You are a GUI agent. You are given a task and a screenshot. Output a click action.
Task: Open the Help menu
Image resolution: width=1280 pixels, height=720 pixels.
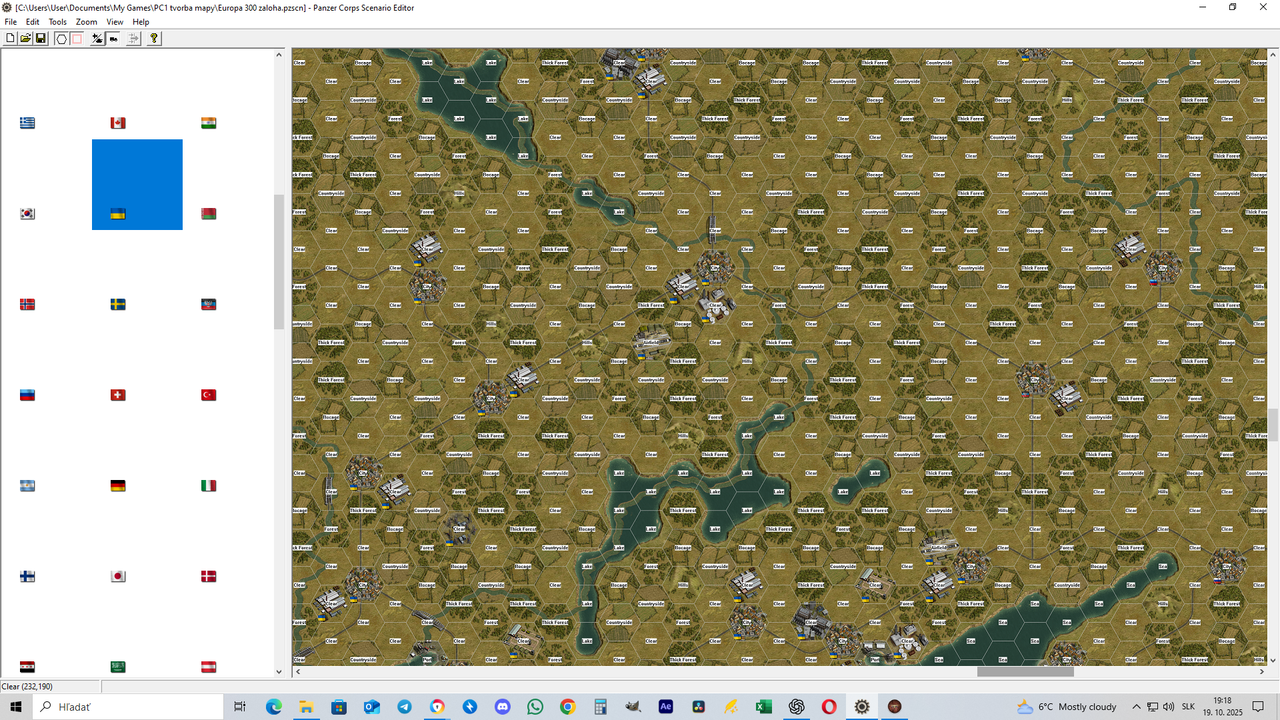(x=141, y=21)
